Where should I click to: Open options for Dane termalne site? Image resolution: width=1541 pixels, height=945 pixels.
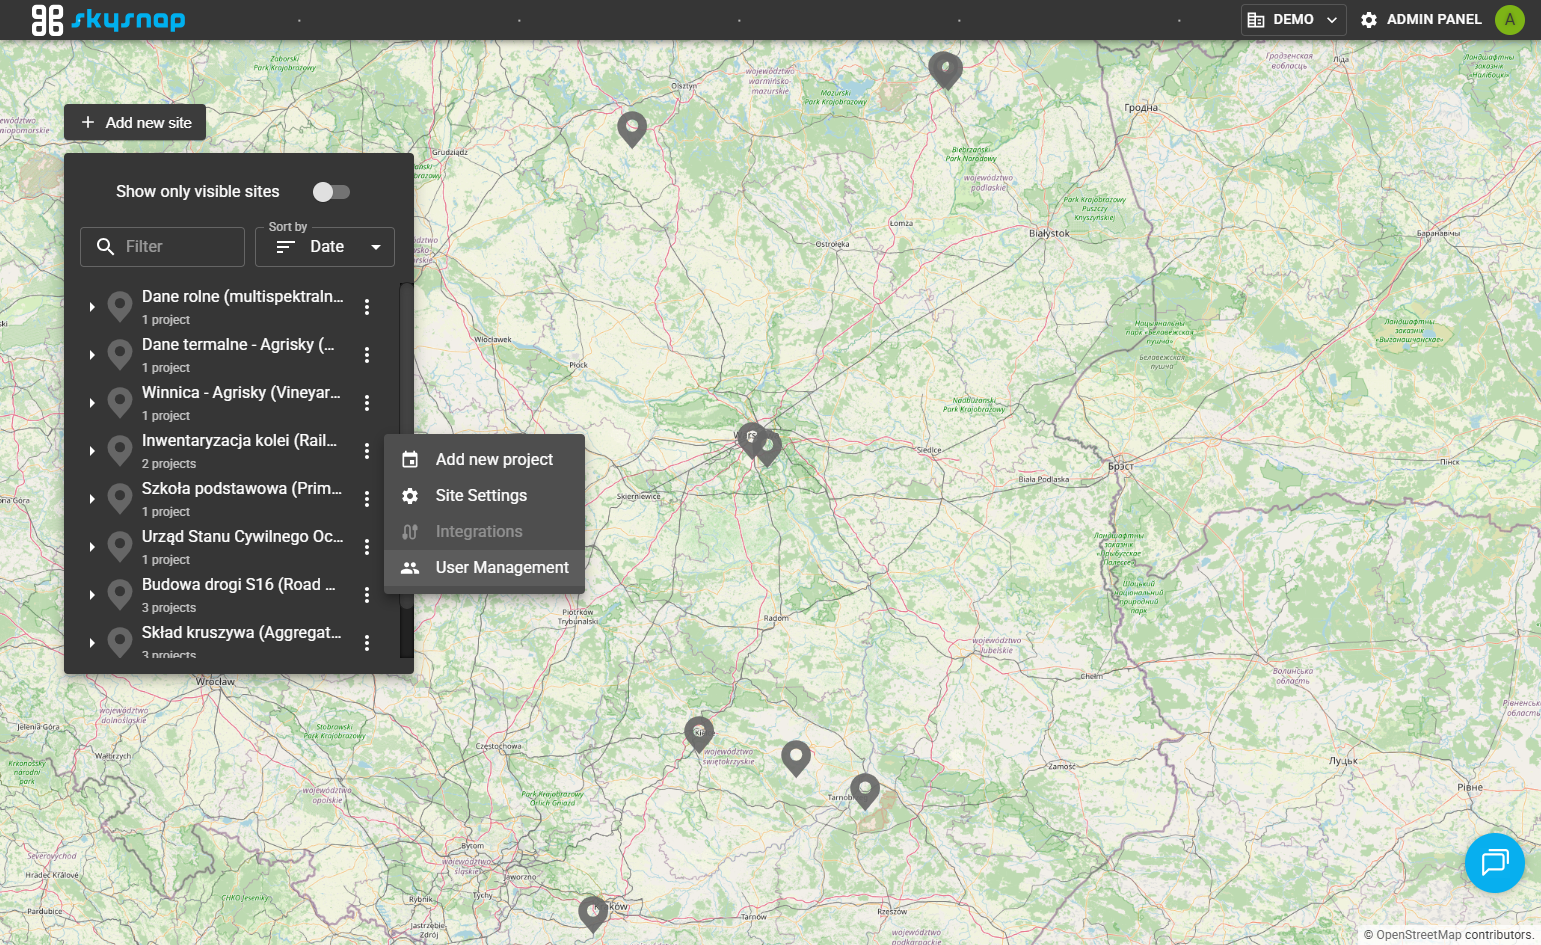click(x=367, y=355)
